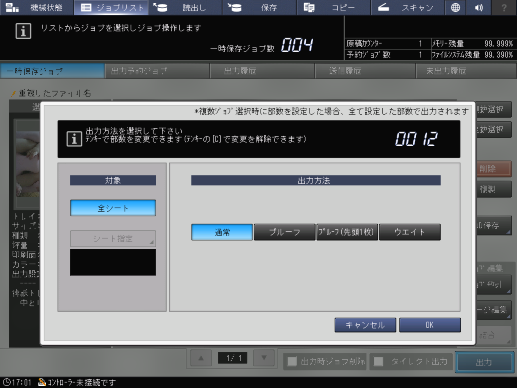Click the clock icon in status bar
This screenshot has height=388, width=517.
tap(6, 382)
